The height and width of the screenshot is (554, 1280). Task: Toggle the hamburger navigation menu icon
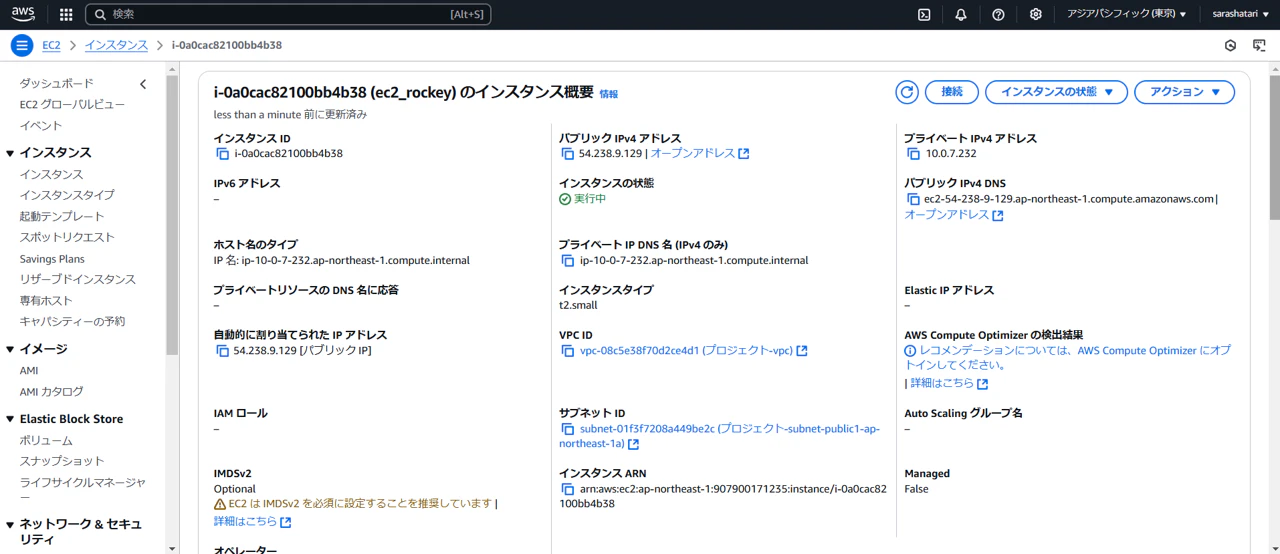point(22,45)
